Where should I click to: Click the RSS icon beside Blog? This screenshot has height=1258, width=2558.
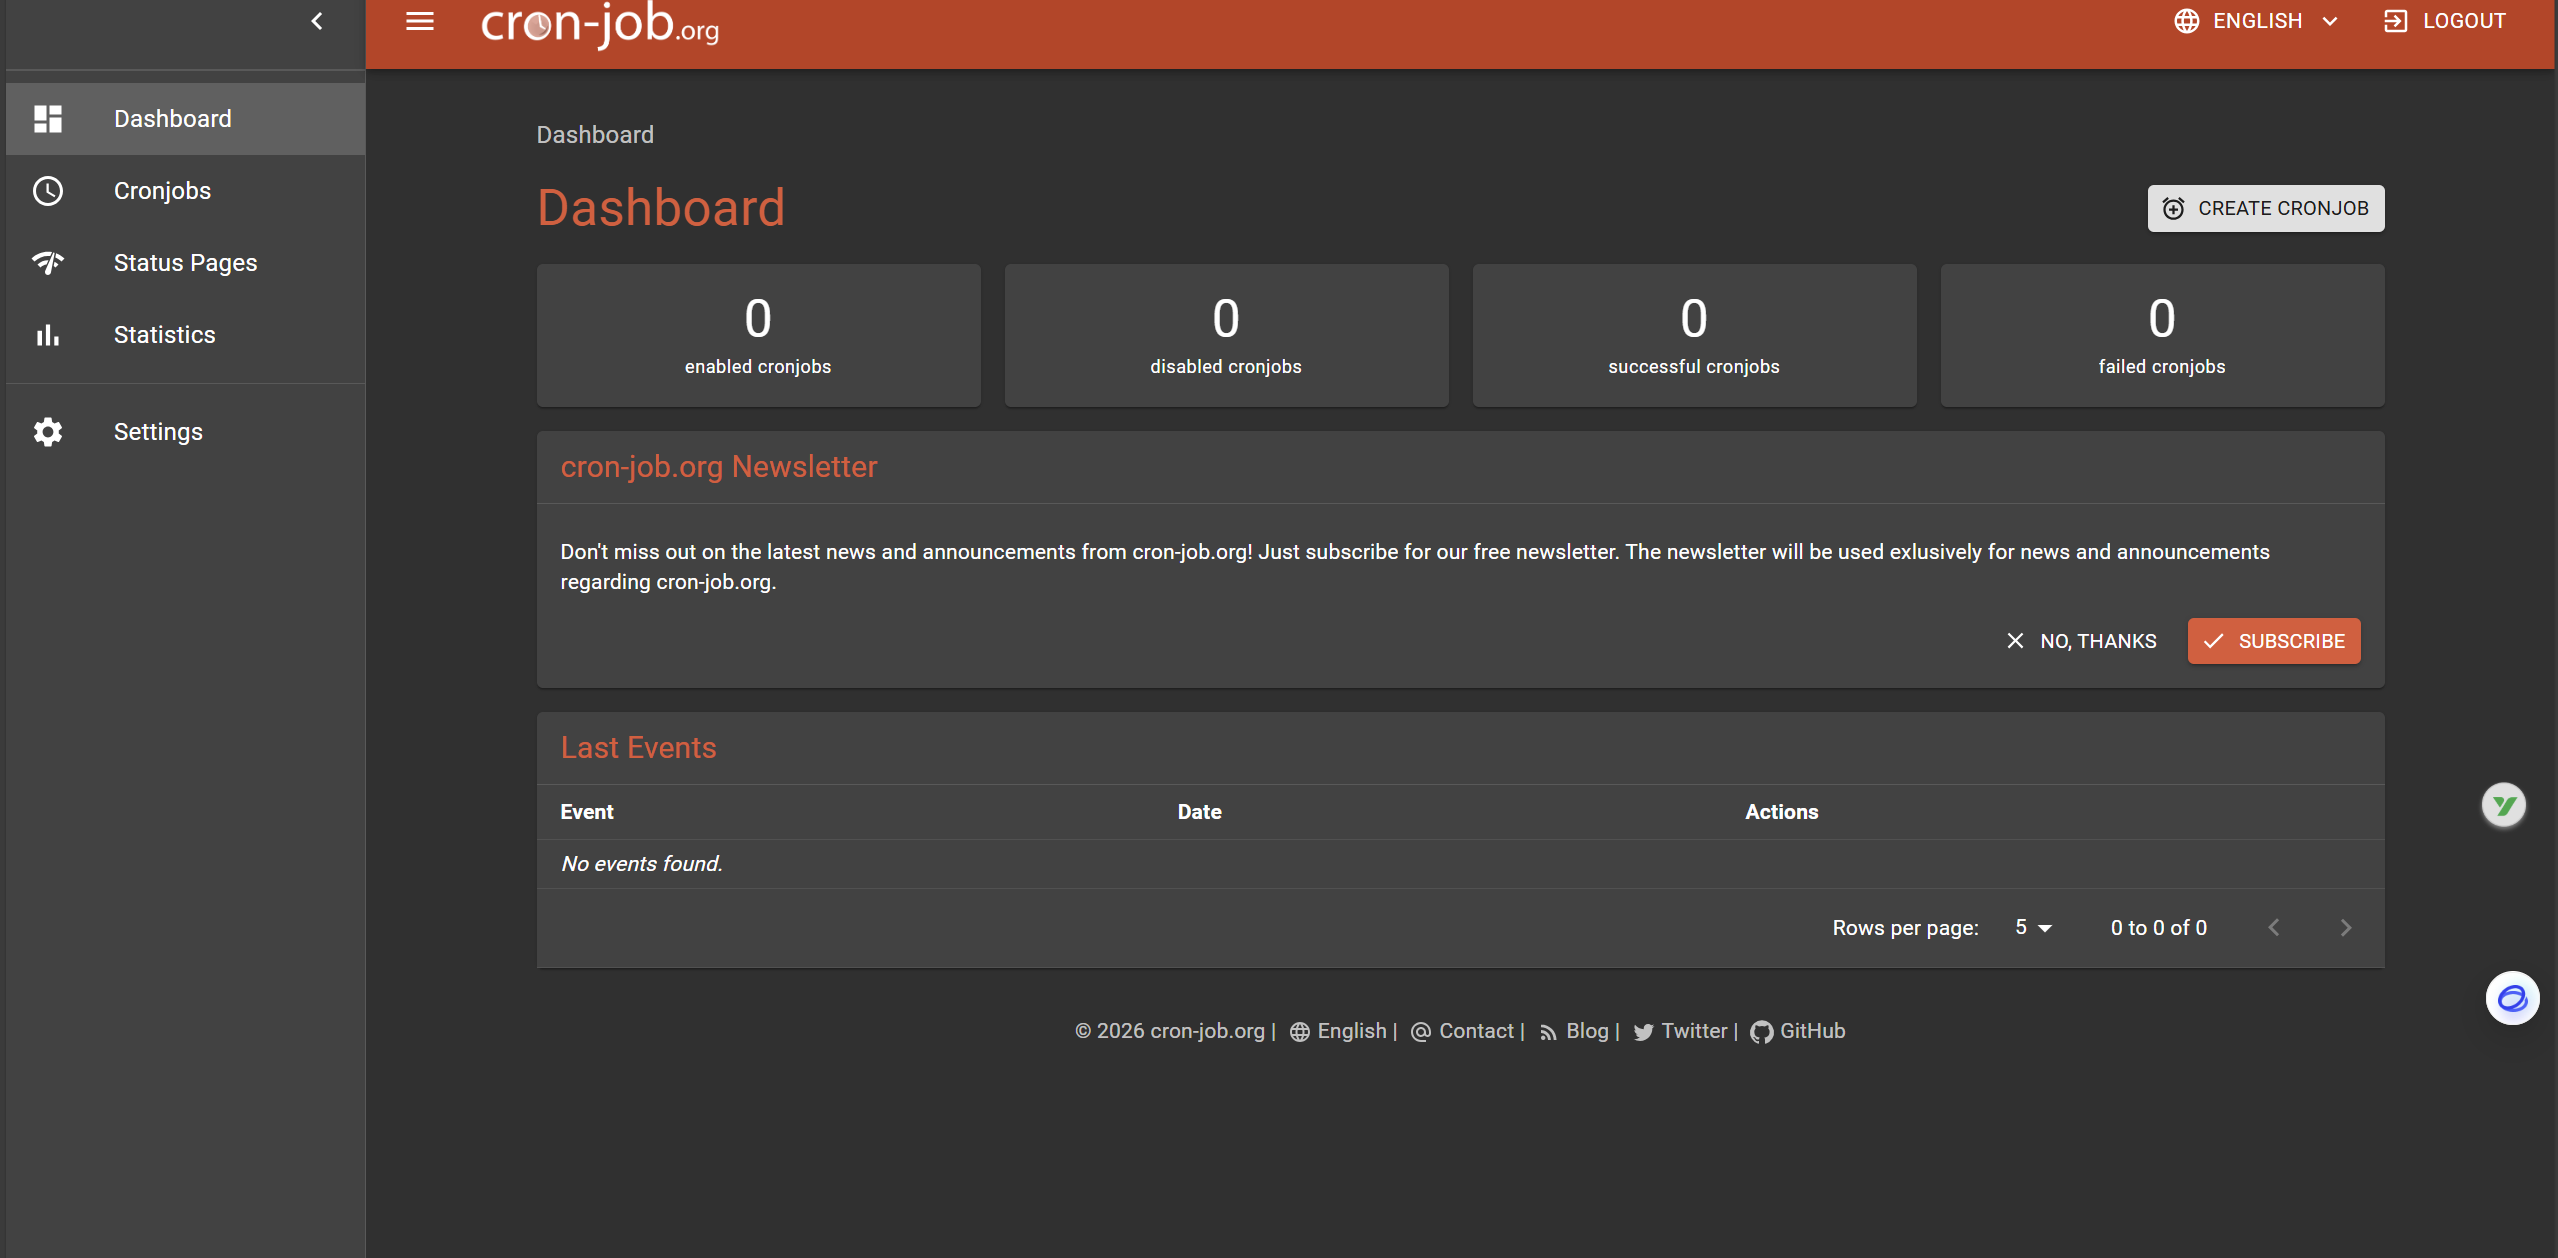coord(1548,1033)
